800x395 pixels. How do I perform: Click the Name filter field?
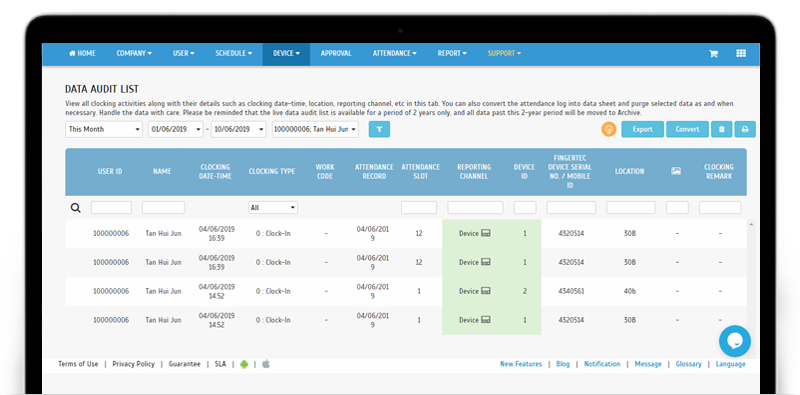tap(163, 208)
